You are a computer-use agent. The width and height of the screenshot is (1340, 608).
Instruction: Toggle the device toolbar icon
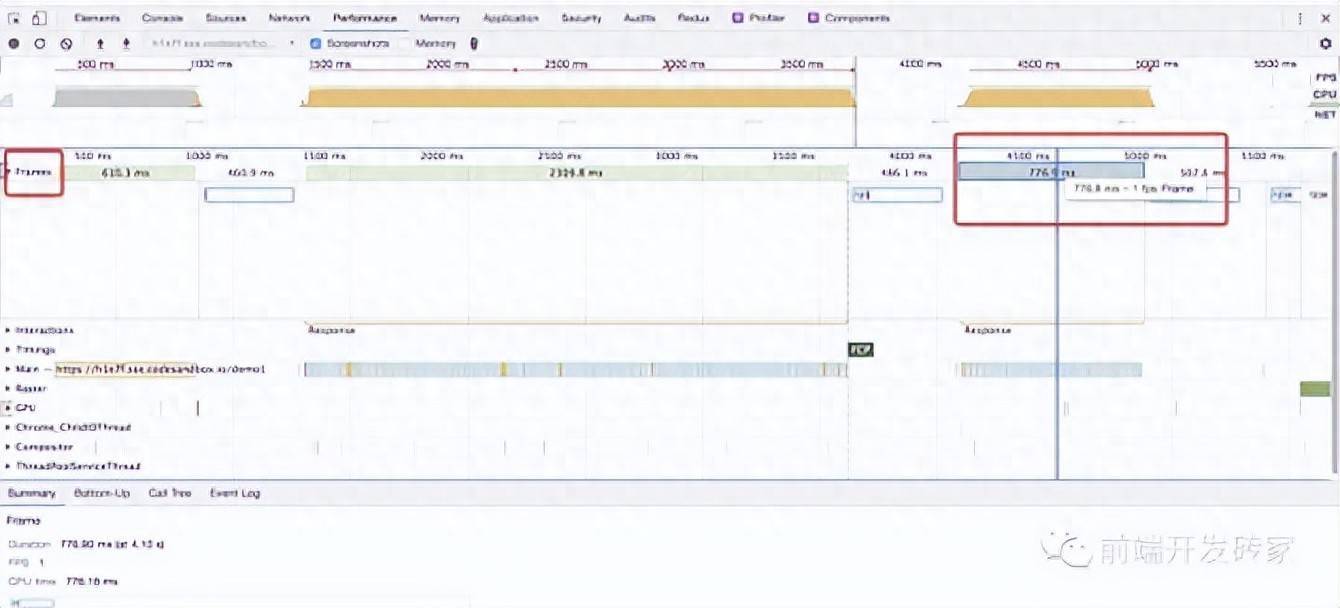[x=38, y=18]
